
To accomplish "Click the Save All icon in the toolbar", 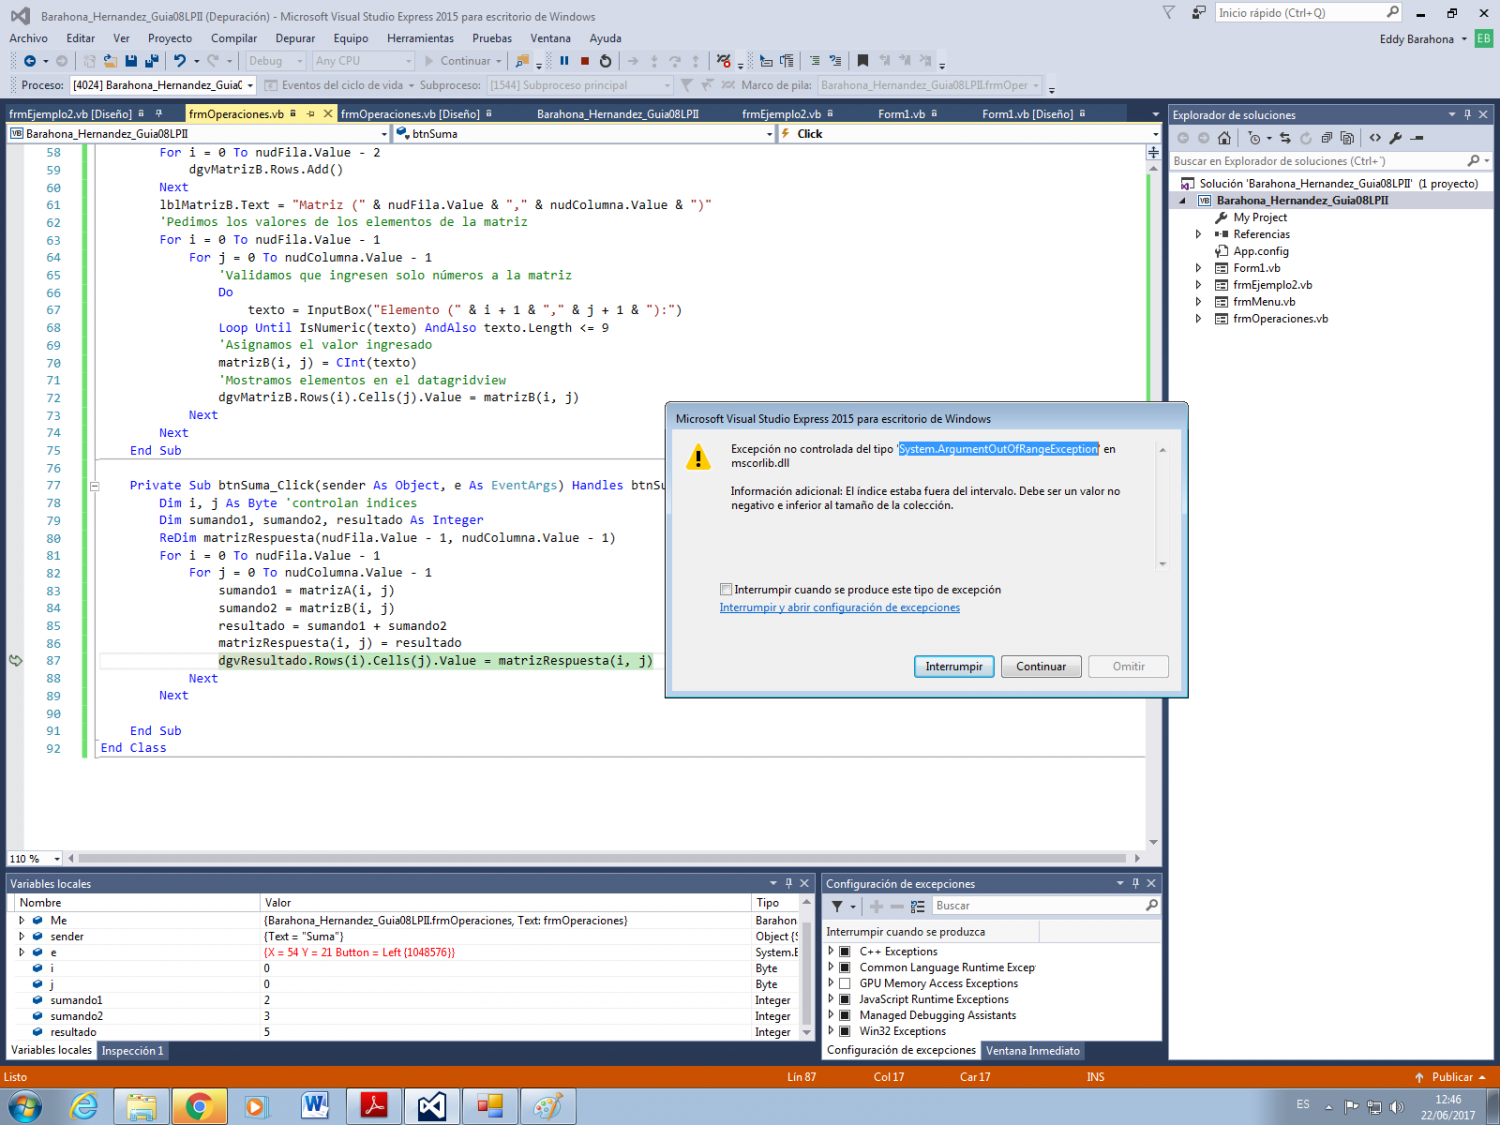I will 151,61.
